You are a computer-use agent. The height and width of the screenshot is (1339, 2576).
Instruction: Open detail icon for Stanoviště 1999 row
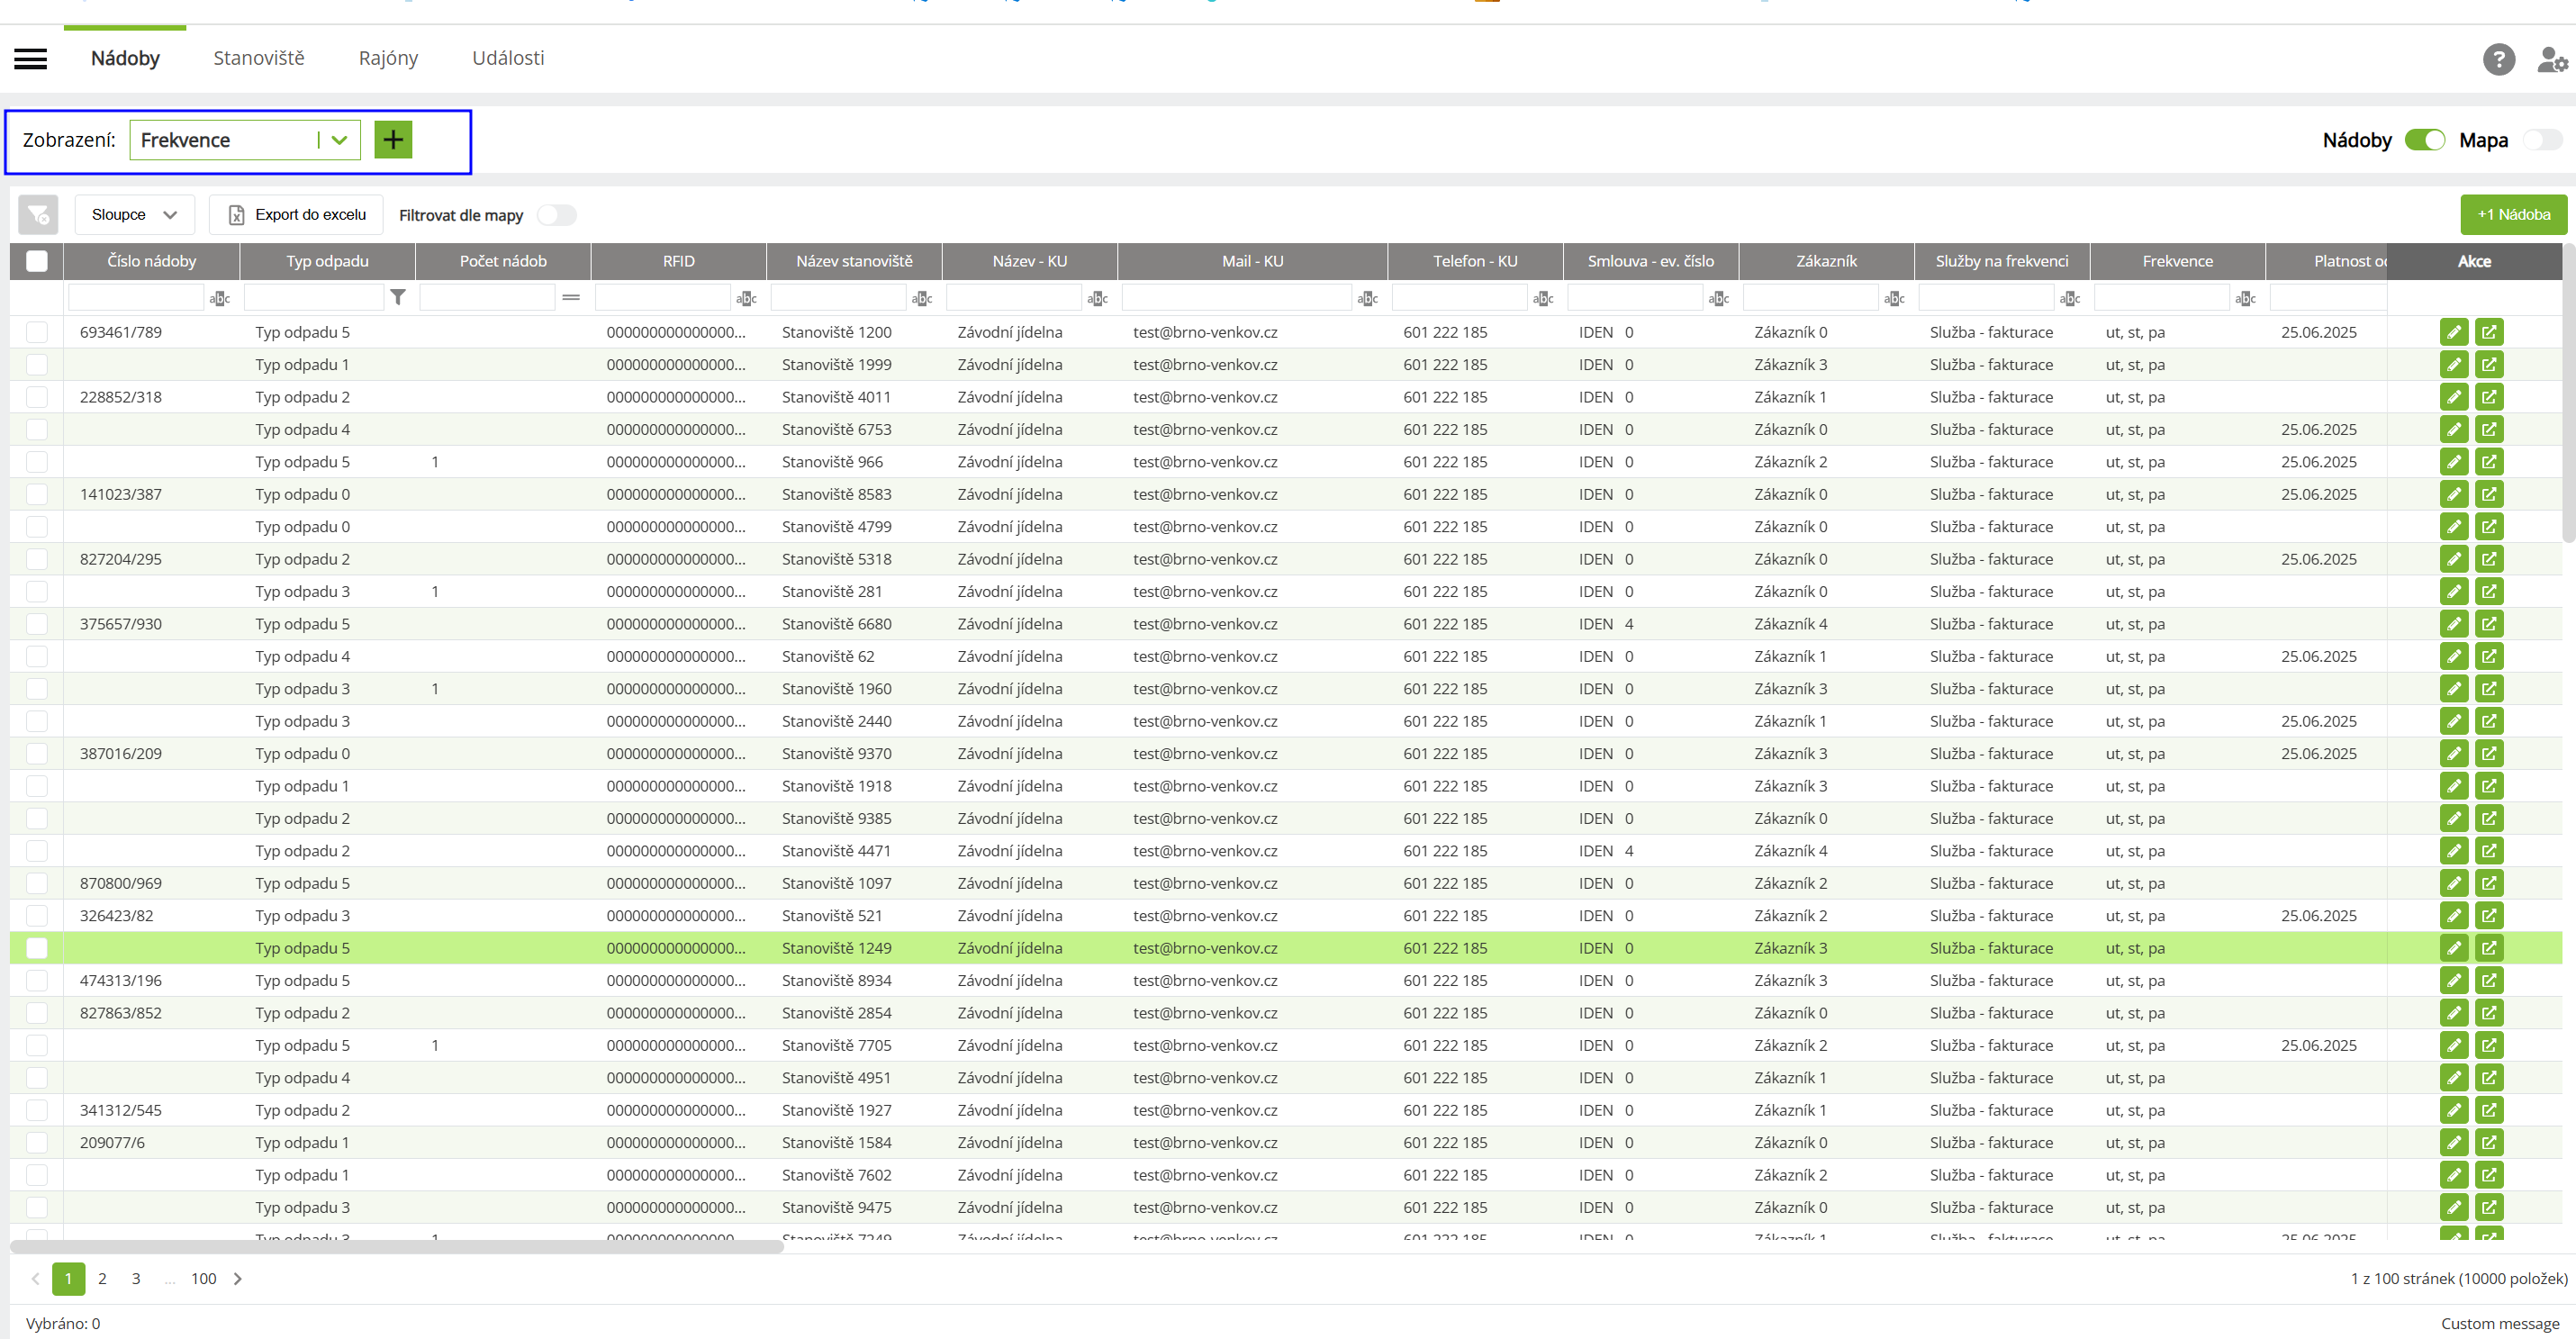click(2488, 365)
